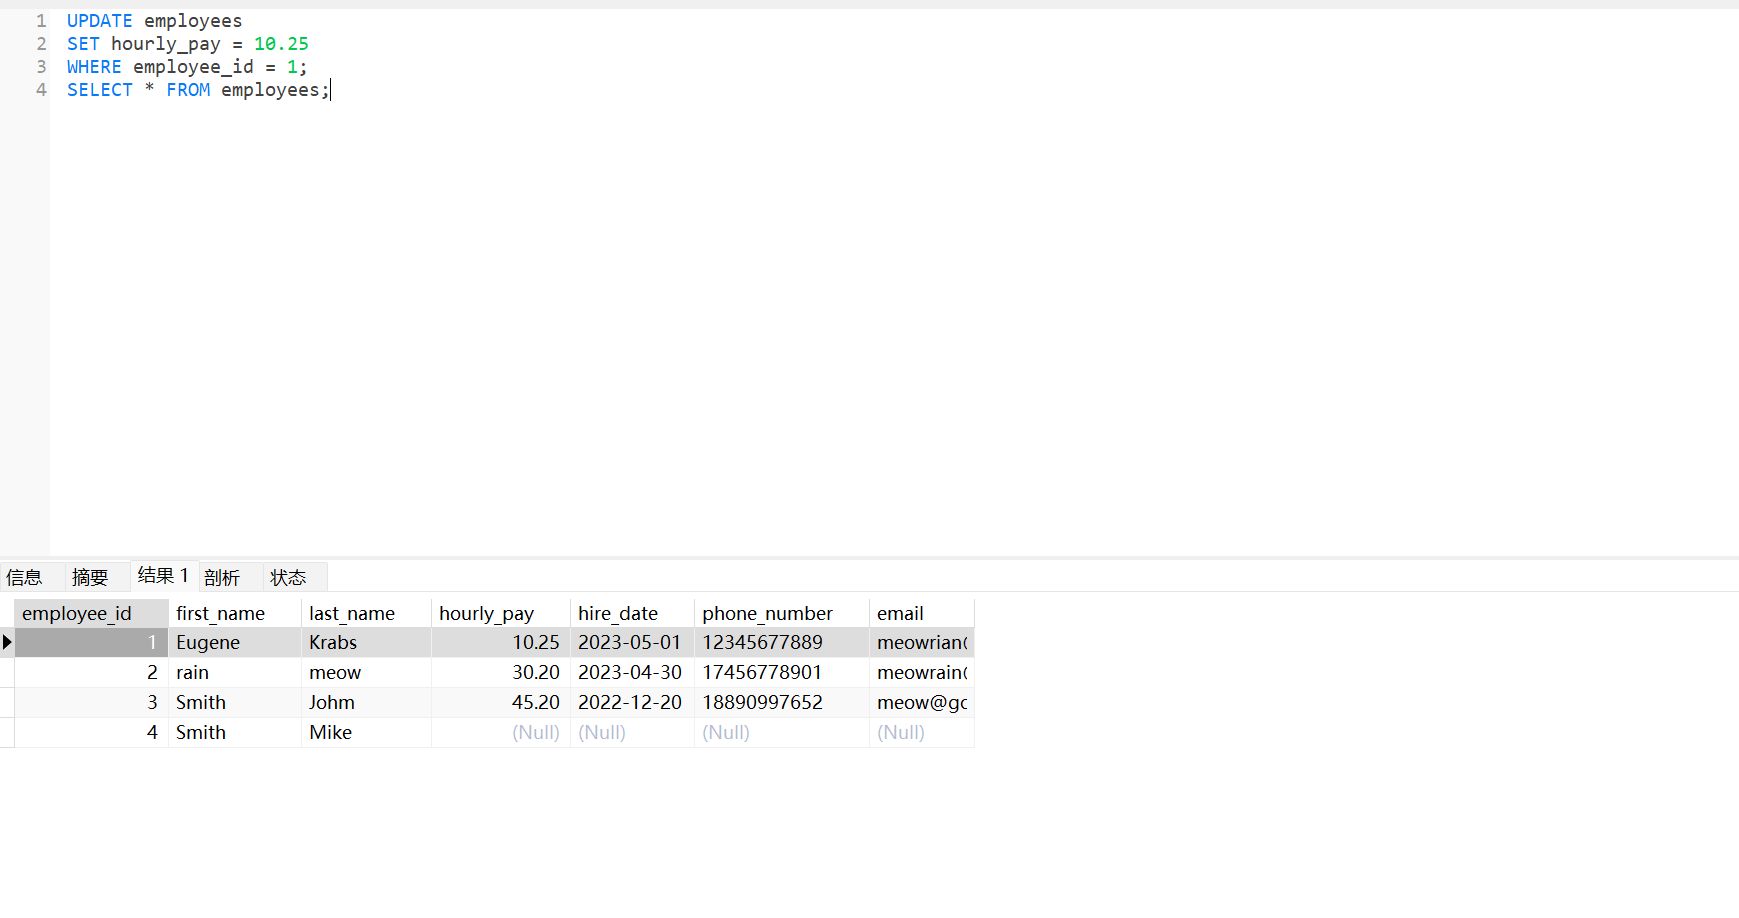Click the hourly_pay column header
The image size is (1739, 918).
[487, 613]
